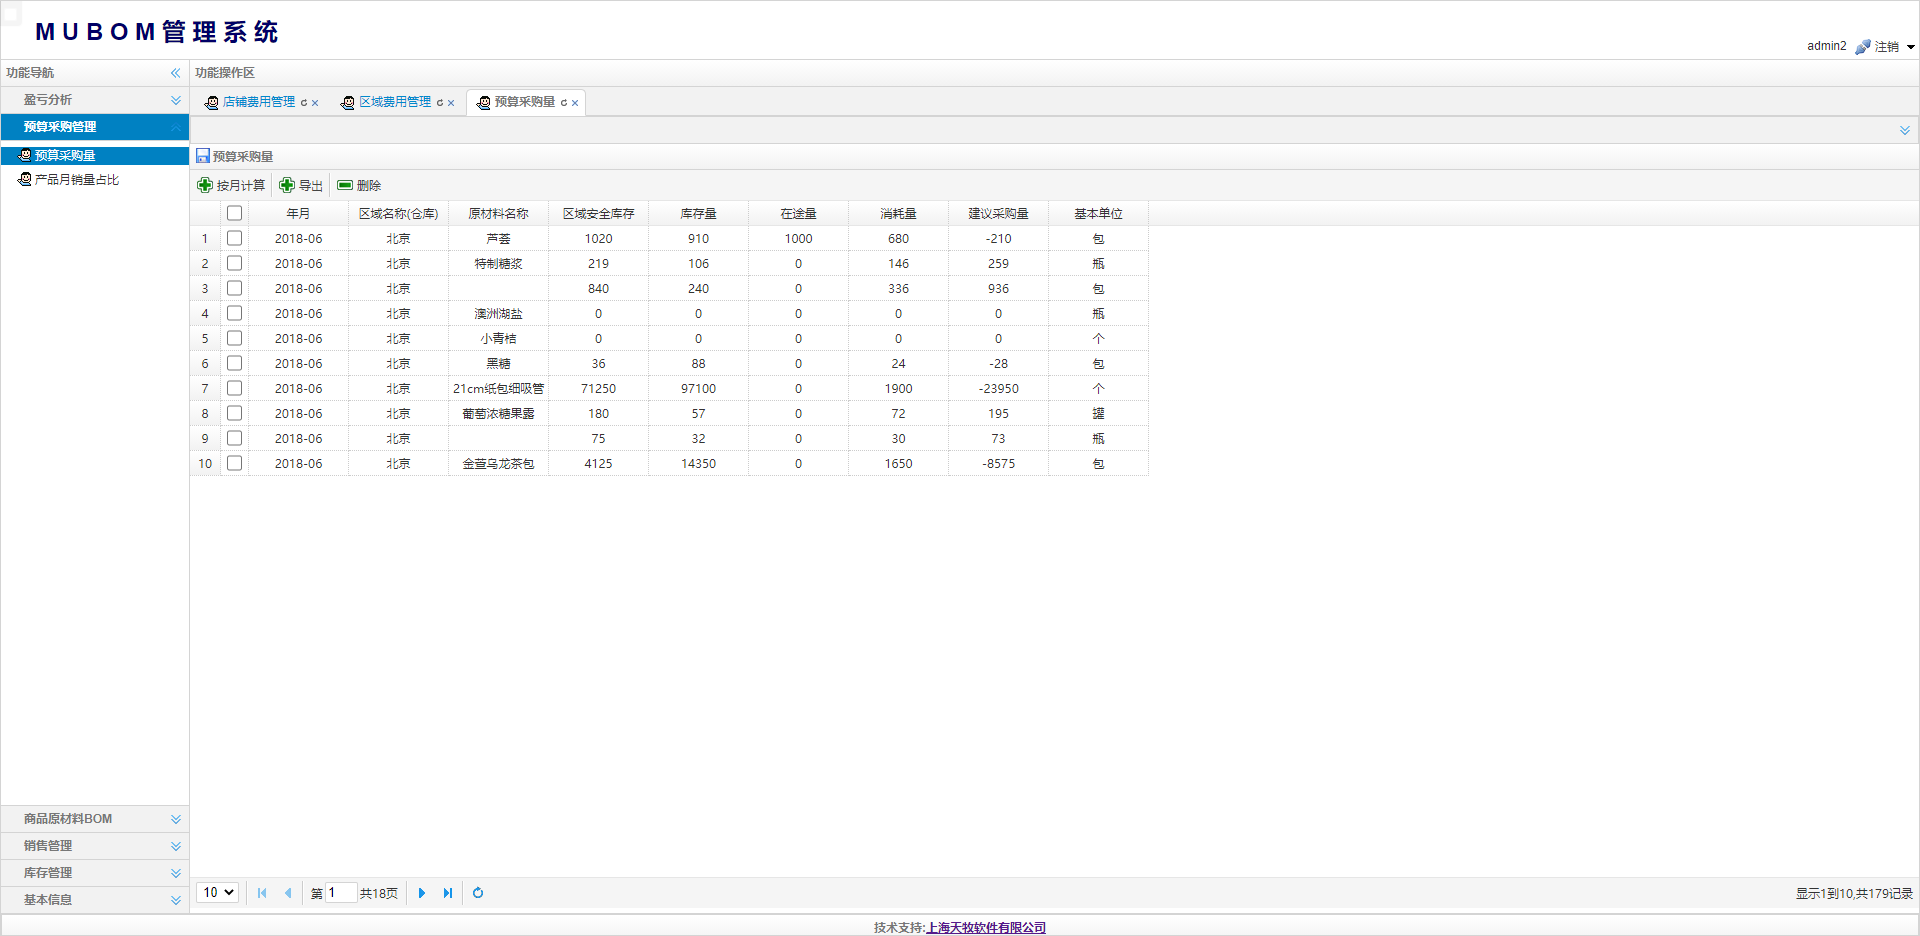This screenshot has width=1920, height=936.
Task: Refresh the 店铺费用管理 tab
Action: click(x=304, y=103)
